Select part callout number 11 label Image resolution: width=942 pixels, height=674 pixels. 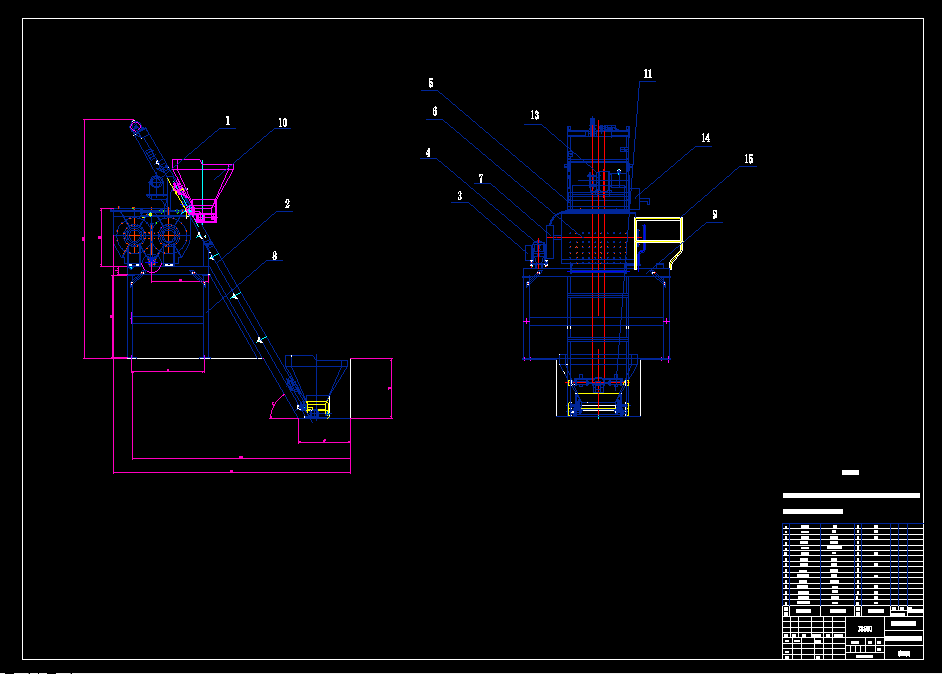[x=648, y=74]
